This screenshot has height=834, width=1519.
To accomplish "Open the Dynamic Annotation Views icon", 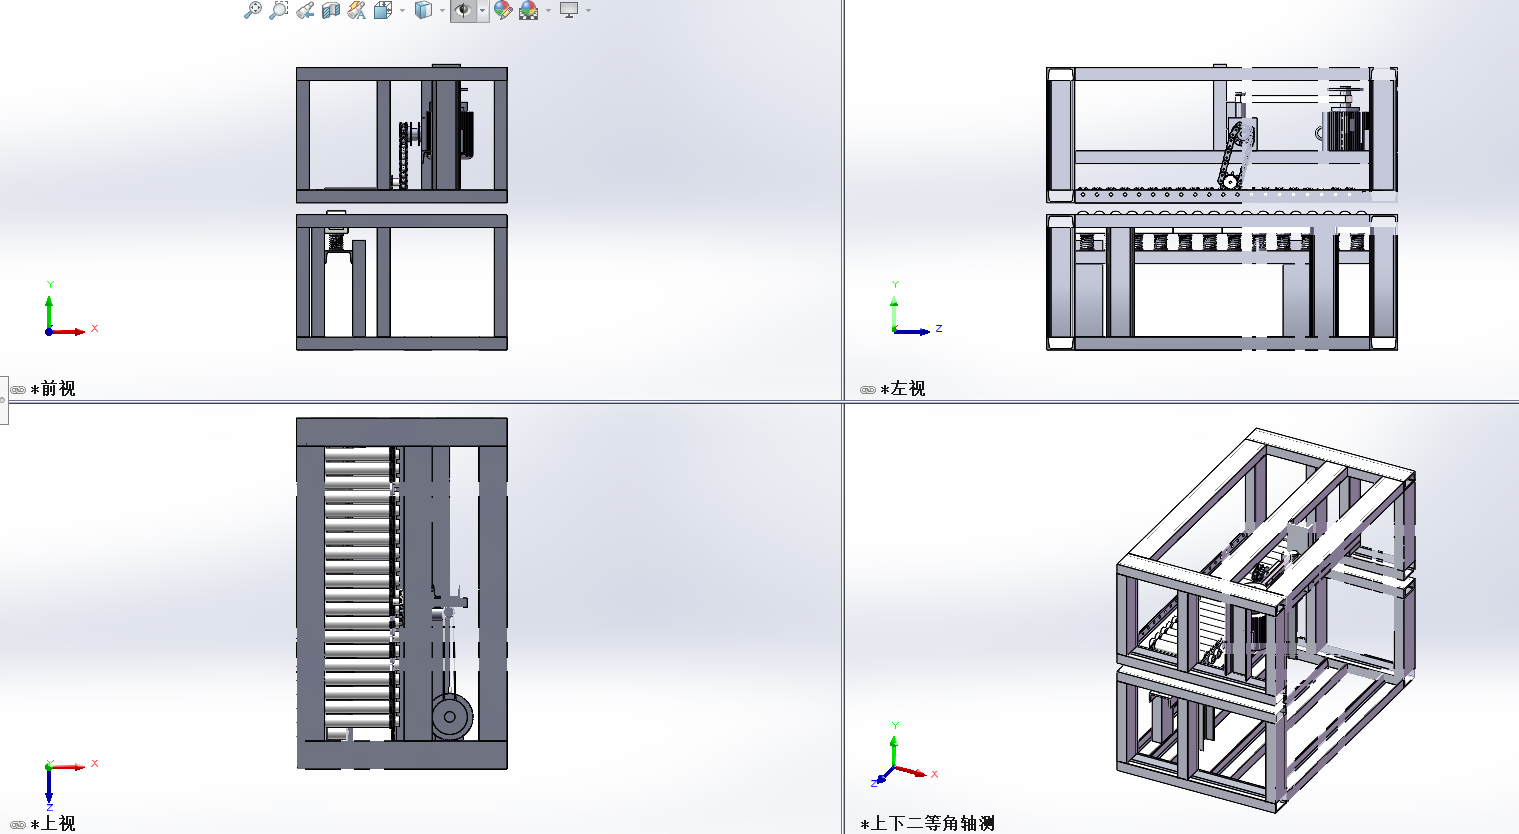I will [x=357, y=10].
